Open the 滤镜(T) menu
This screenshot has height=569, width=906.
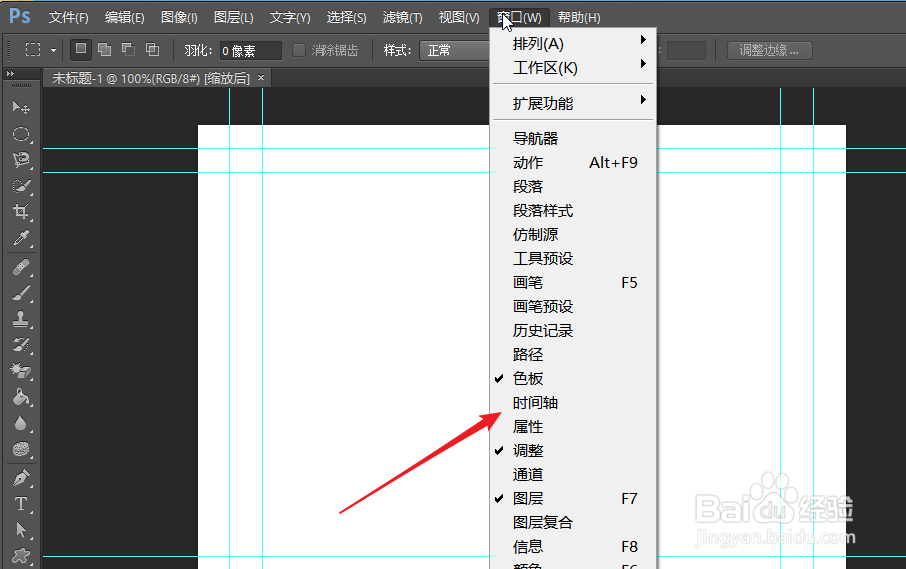tap(402, 17)
